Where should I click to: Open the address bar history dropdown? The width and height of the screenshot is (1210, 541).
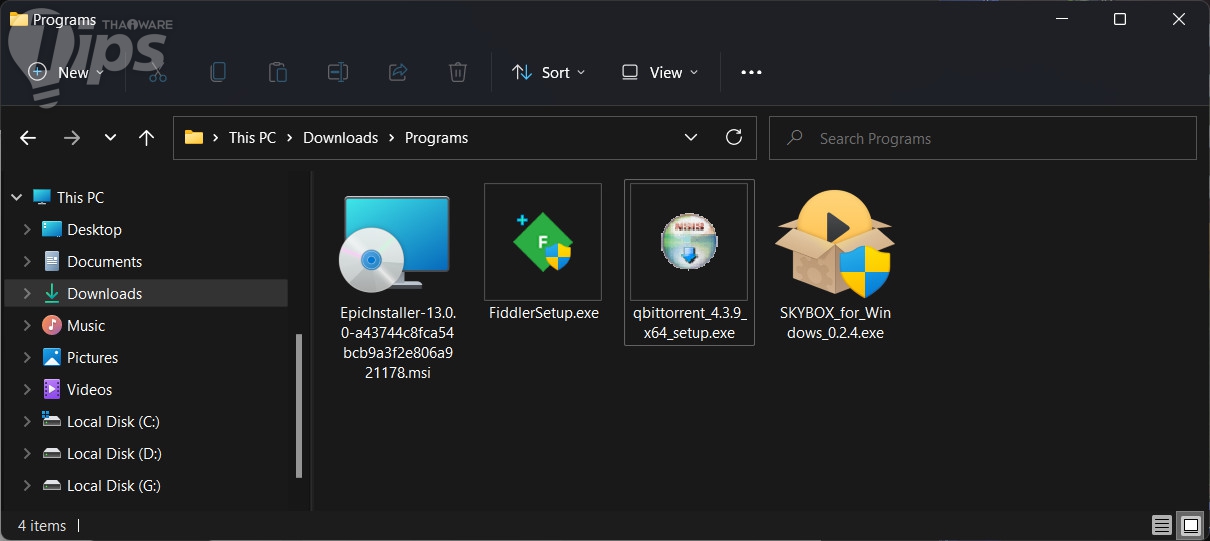pyautogui.click(x=690, y=138)
